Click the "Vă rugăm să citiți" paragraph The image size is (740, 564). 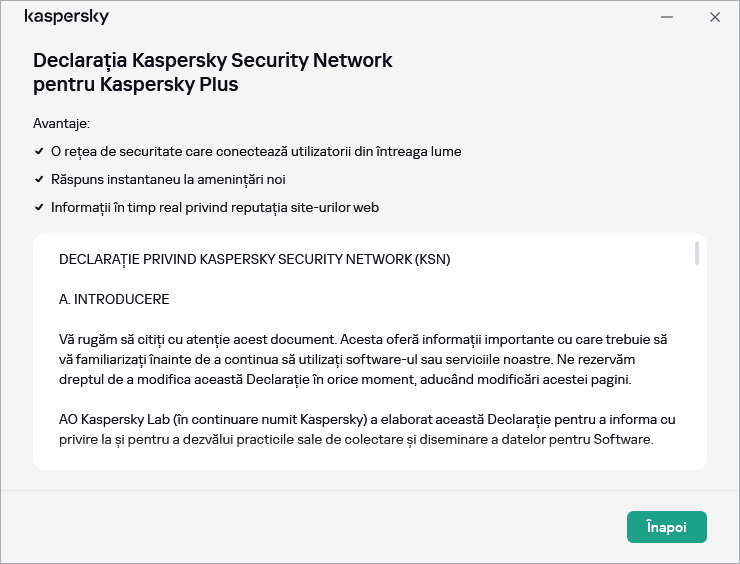click(362, 339)
